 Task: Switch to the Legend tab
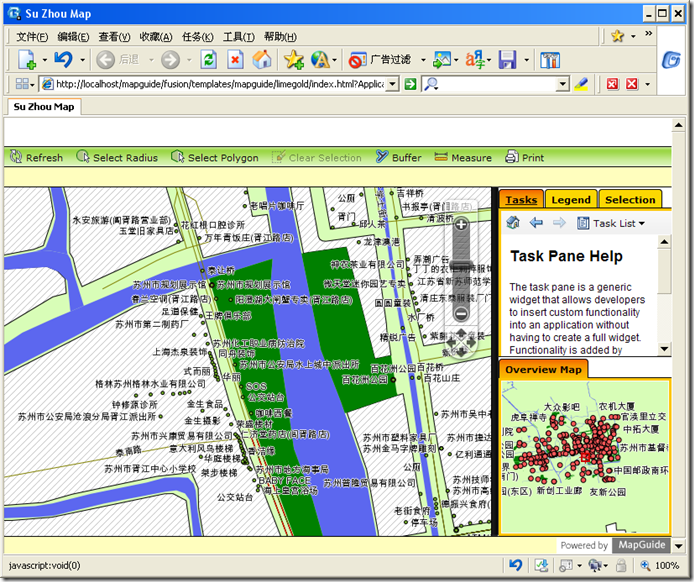[x=571, y=200]
